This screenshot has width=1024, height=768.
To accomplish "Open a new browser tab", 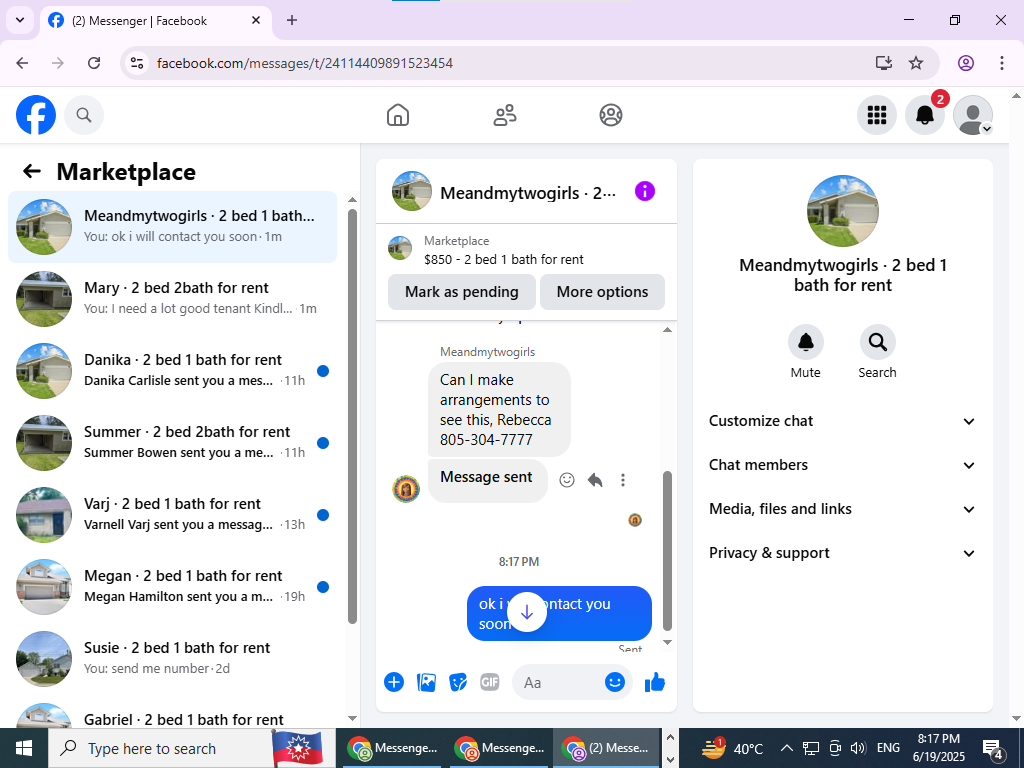I will (x=292, y=20).
